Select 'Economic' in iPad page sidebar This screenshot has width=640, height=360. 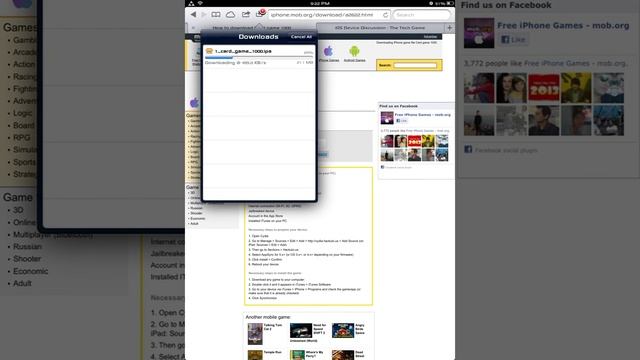click(x=198, y=218)
